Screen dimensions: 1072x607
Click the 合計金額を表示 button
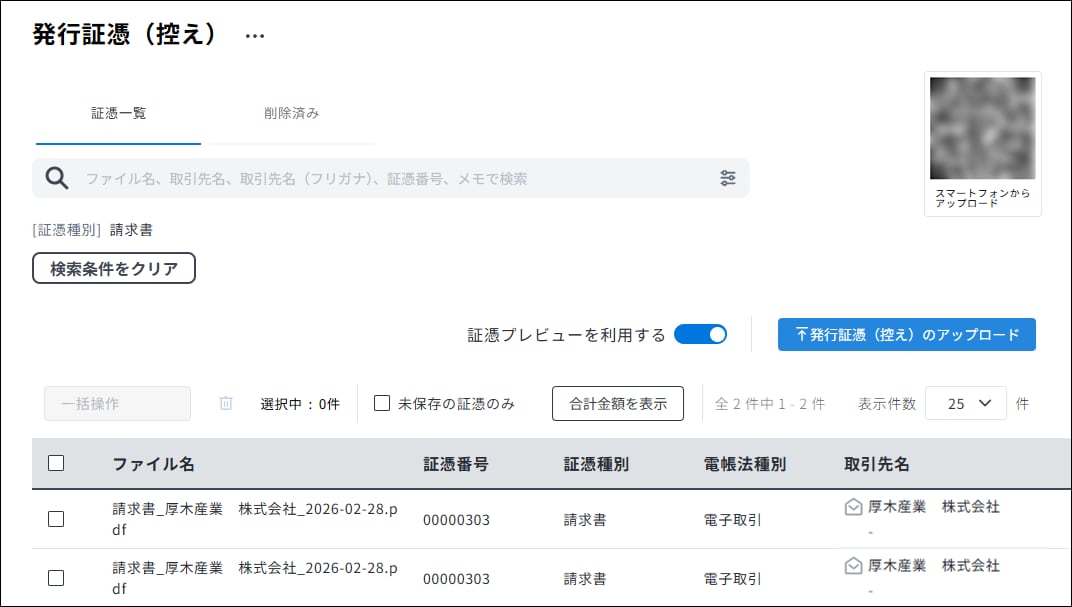pos(618,403)
